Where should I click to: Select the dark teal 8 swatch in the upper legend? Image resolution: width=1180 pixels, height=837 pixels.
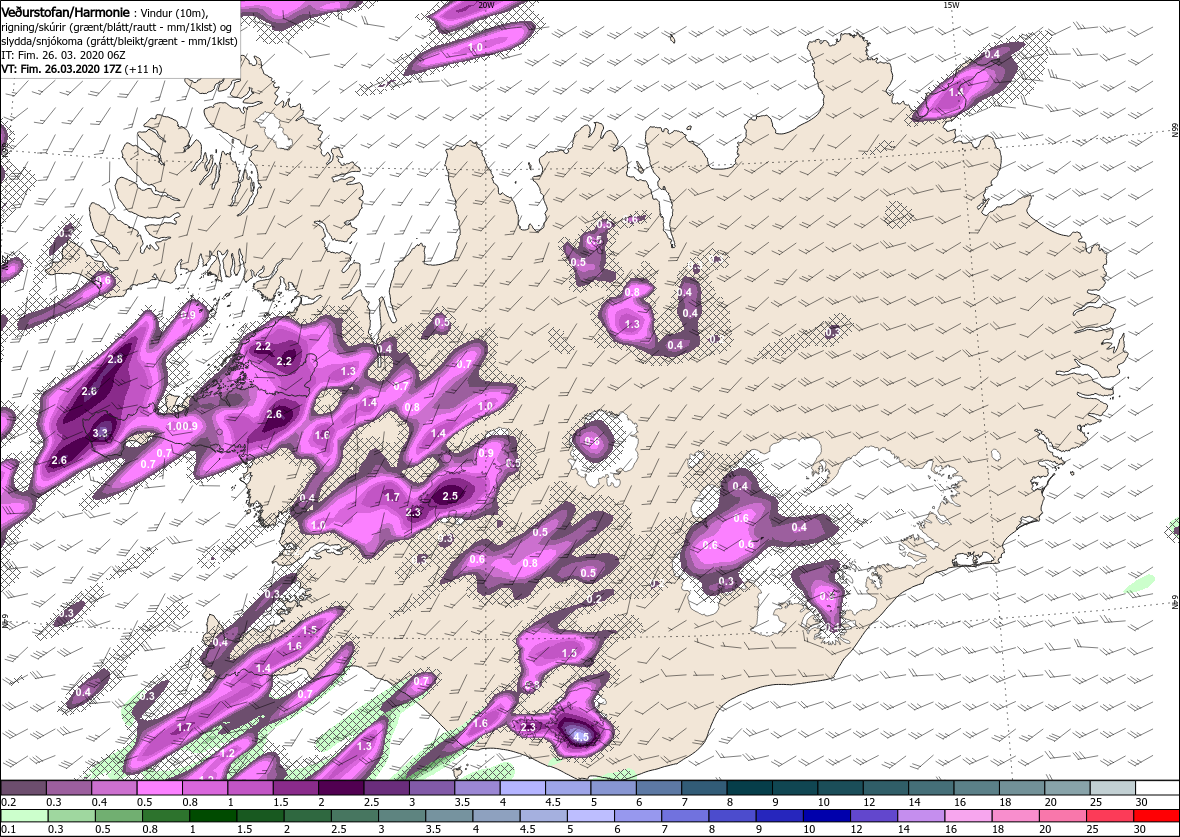[750, 787]
